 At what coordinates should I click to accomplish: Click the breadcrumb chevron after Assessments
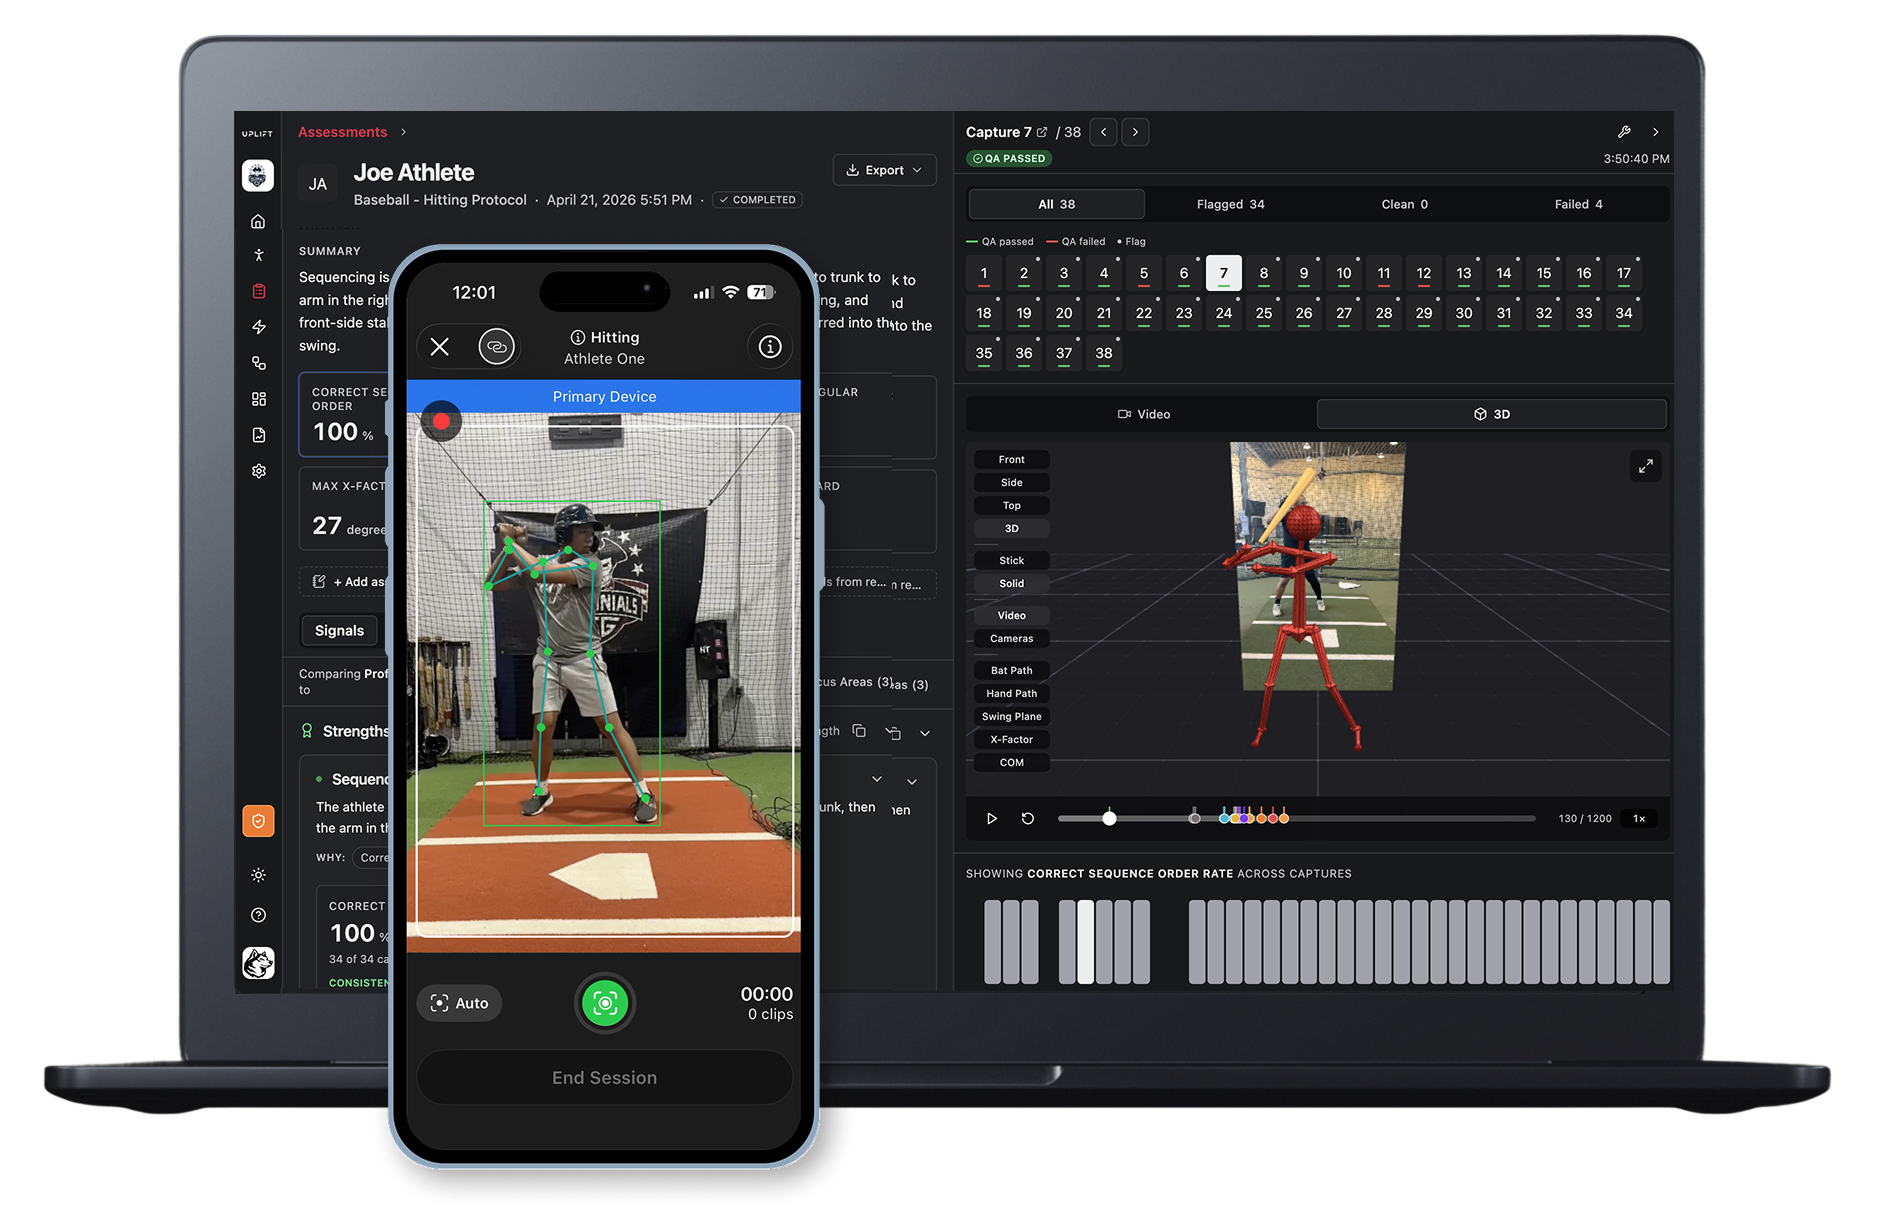[x=404, y=132]
